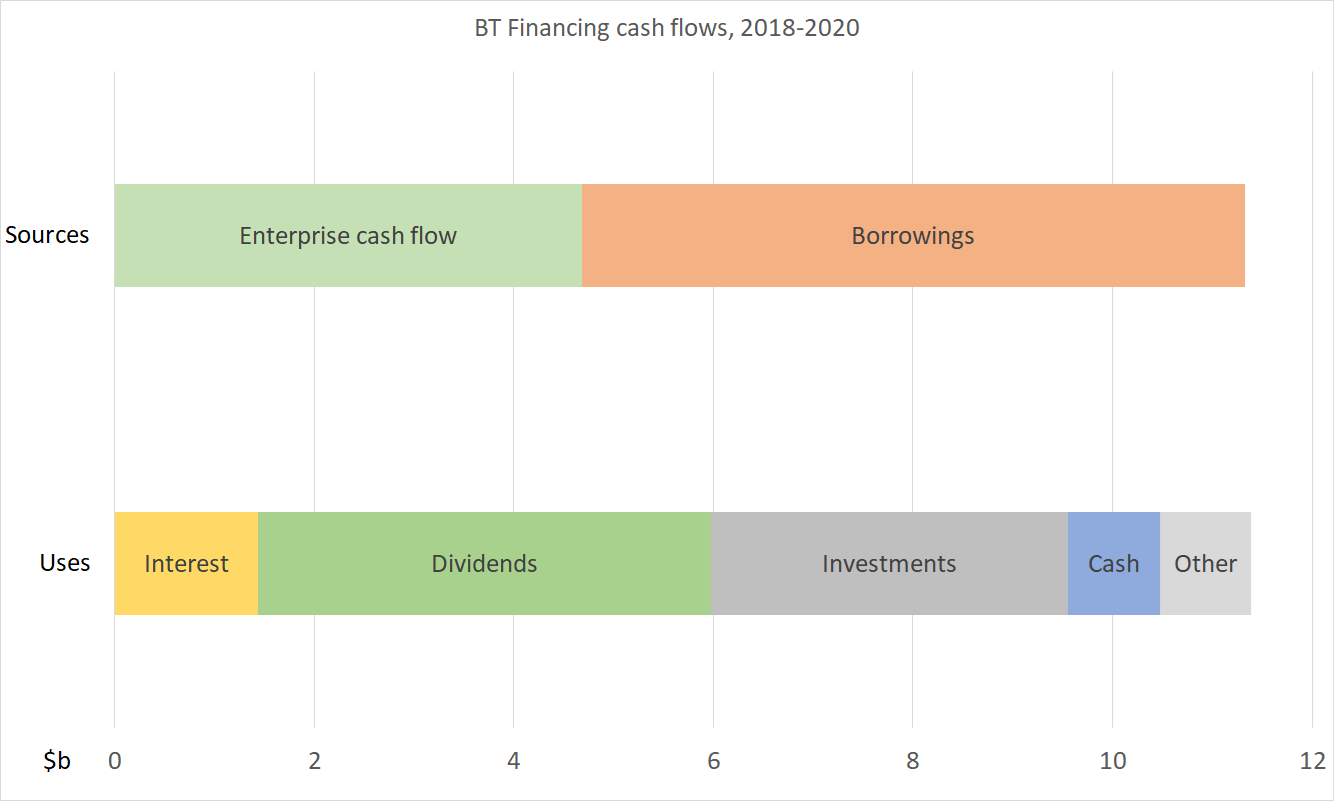Image resolution: width=1334 pixels, height=801 pixels.
Task: Select the yellow Interest bar segment
Action: 186,563
